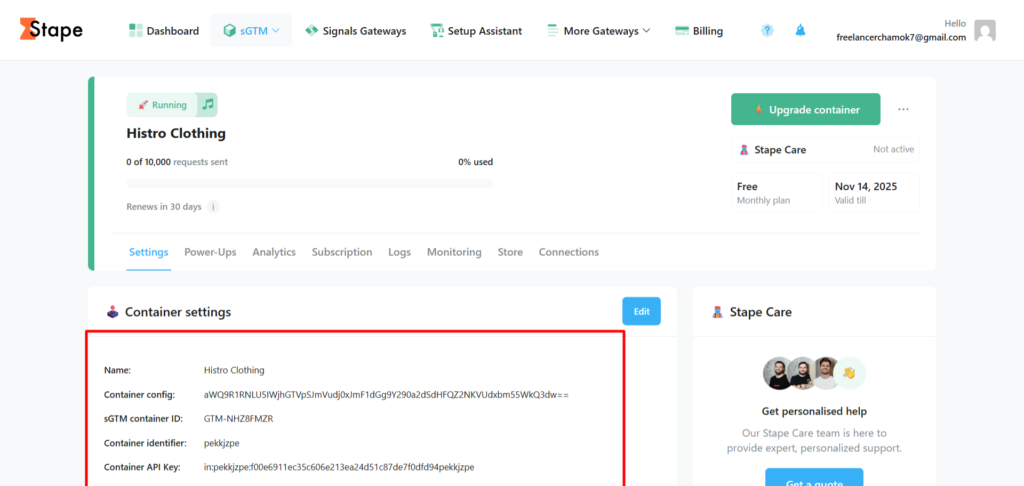This screenshot has width=1024, height=486.
Task: Expand the sGTM dropdown
Action: click(x=251, y=31)
